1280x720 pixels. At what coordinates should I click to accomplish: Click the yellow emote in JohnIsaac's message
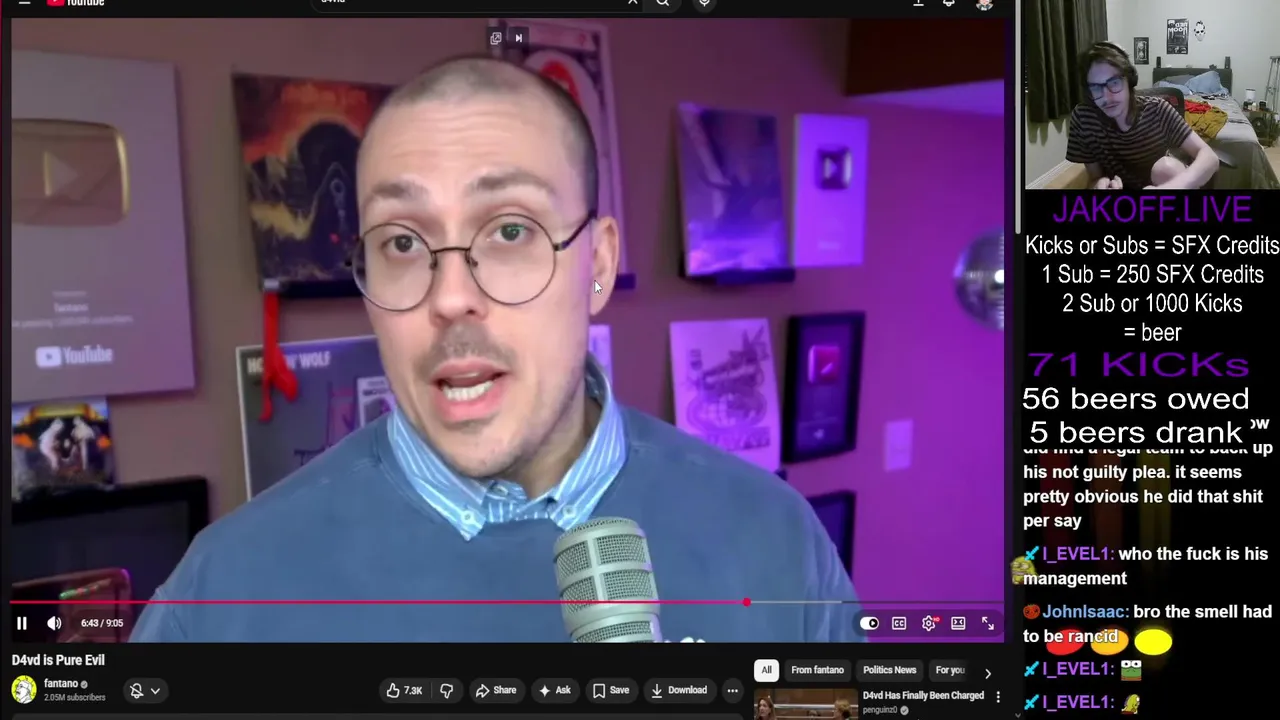[1153, 641]
